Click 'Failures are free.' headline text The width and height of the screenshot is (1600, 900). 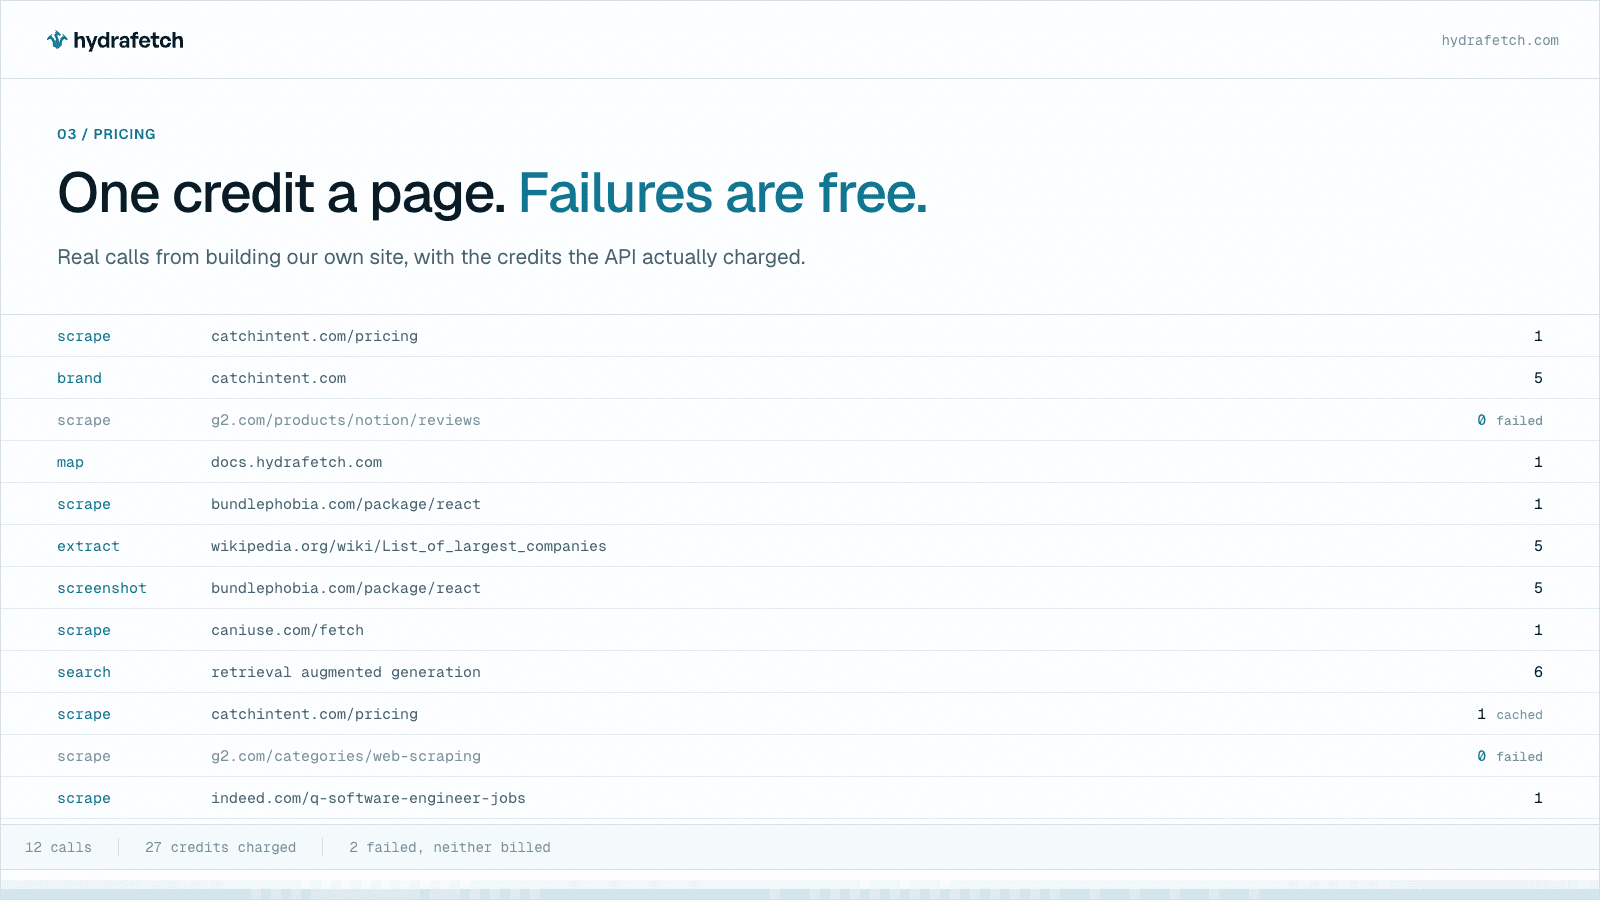pyautogui.click(x=723, y=194)
